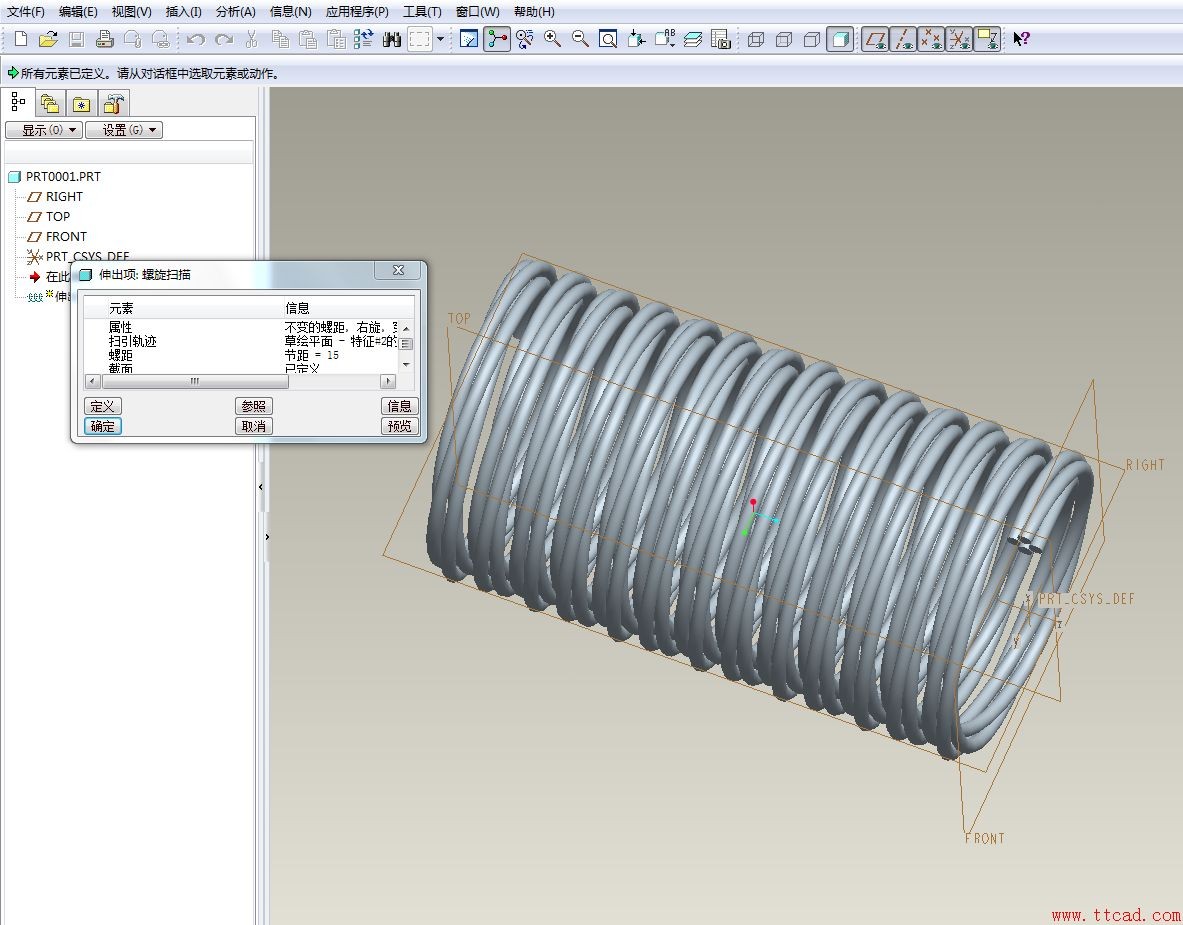This screenshot has height=925, width=1183.
Task: Click the Zoom In magnifier icon
Action: click(552, 39)
